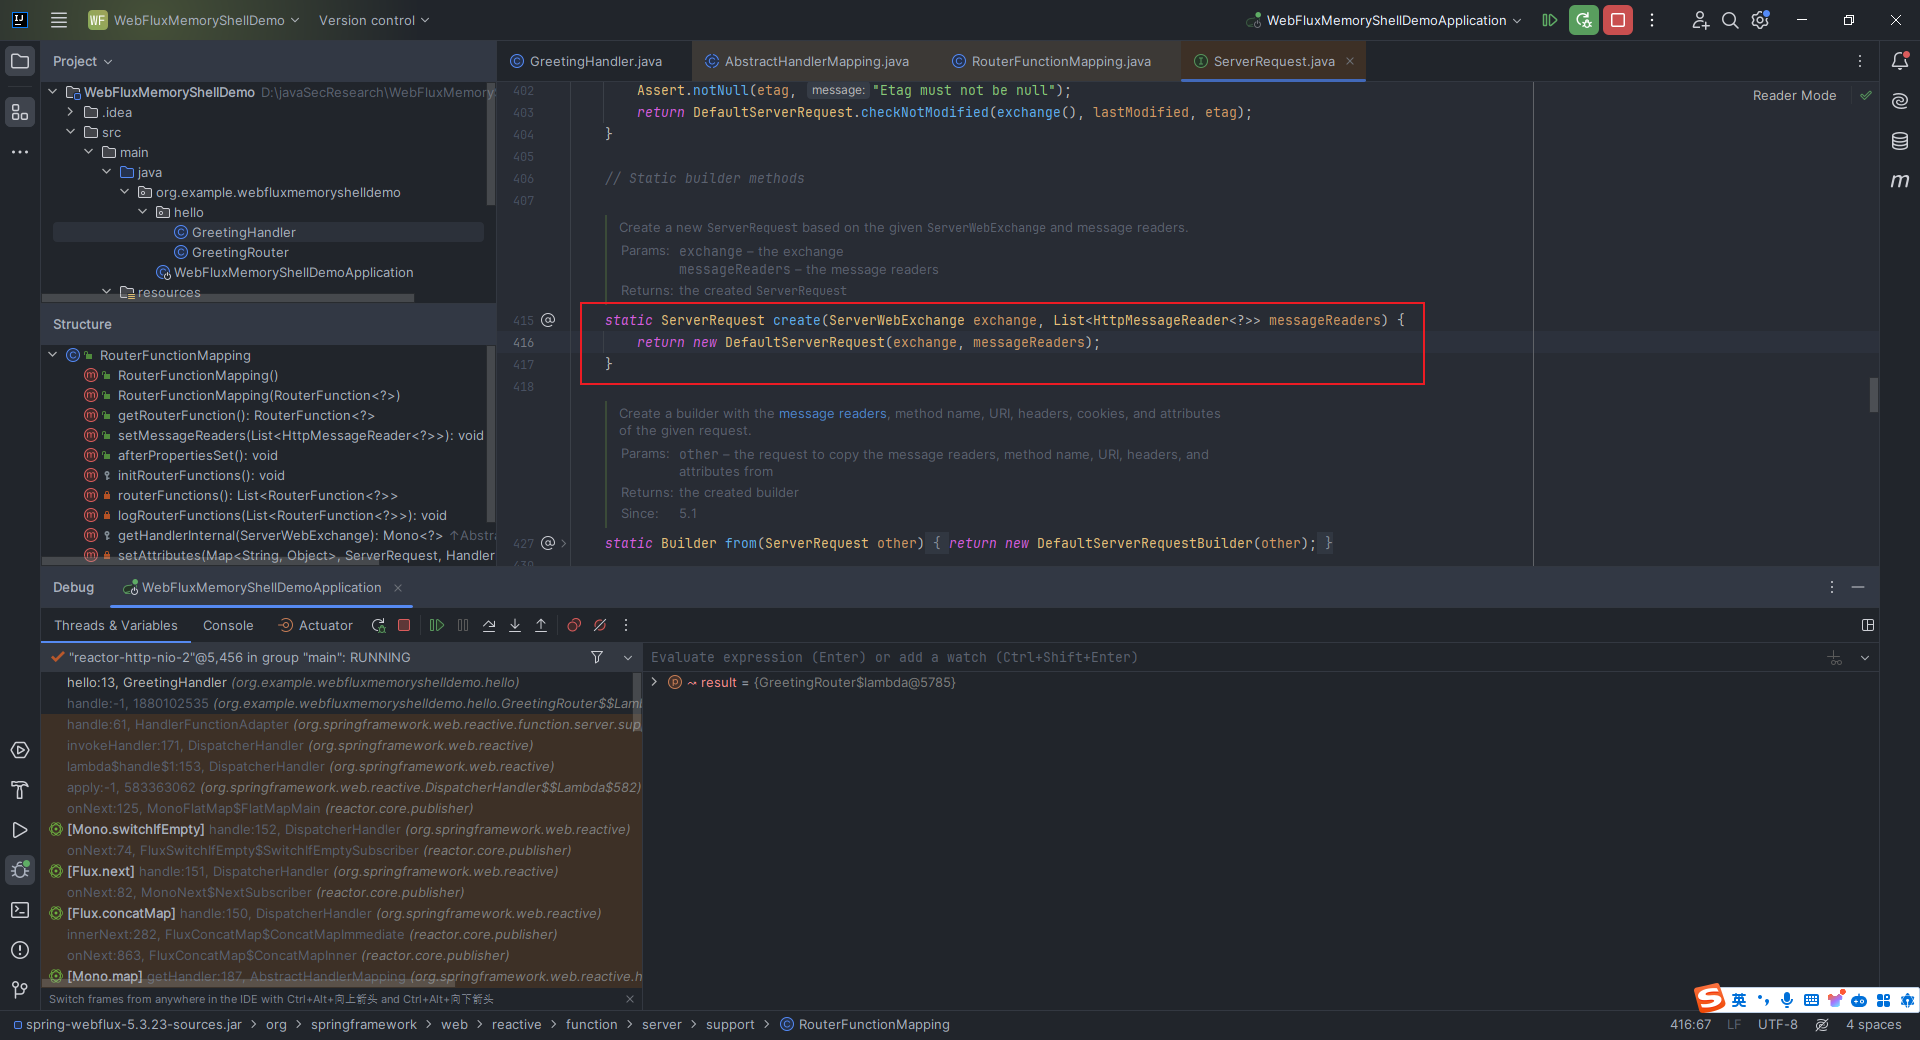
Task: Click the green Rerun Debug button in title bar
Action: 1584,20
